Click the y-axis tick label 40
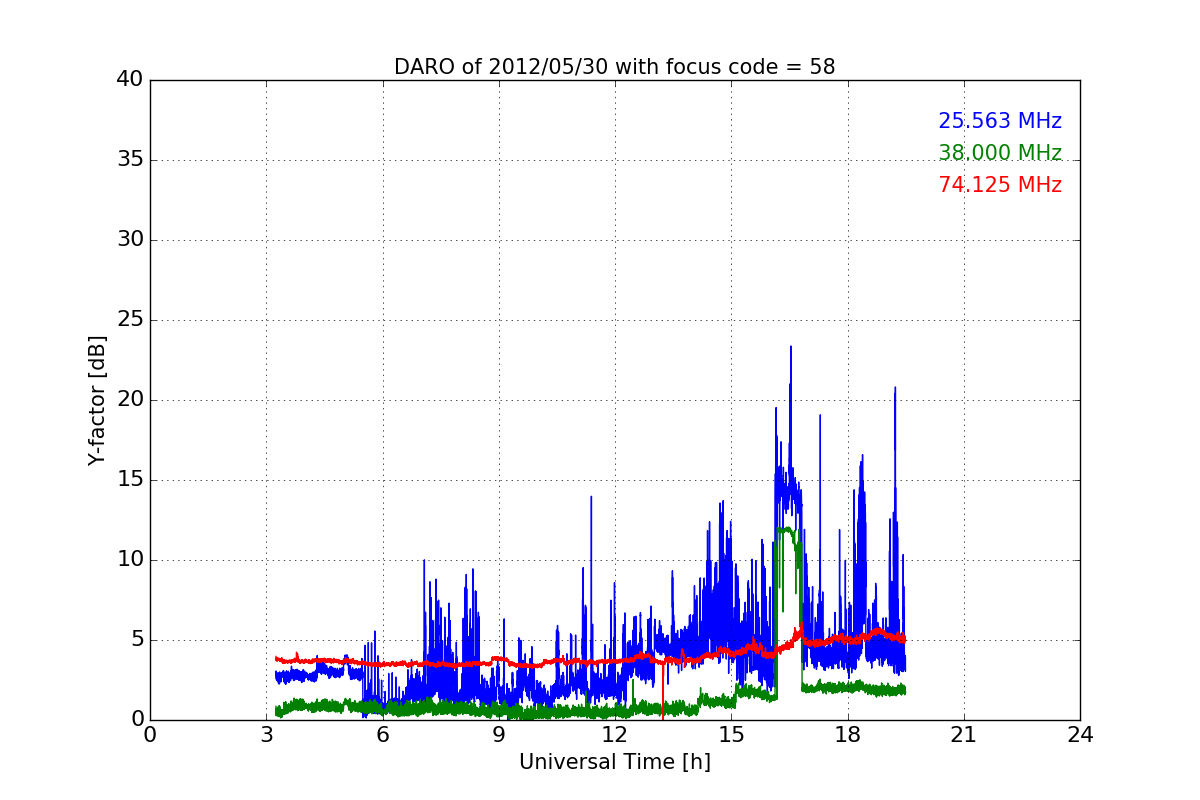The height and width of the screenshot is (800, 1200). click(x=130, y=80)
